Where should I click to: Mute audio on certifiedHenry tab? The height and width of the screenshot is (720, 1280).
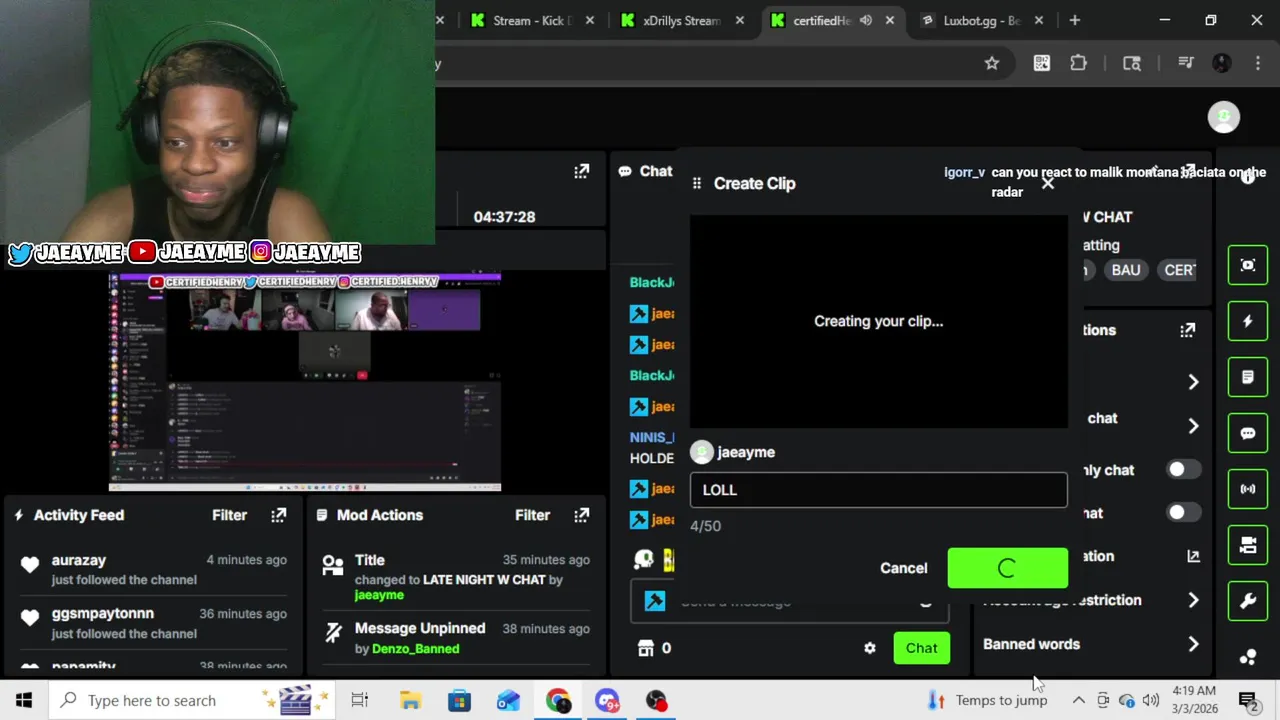coord(866,20)
